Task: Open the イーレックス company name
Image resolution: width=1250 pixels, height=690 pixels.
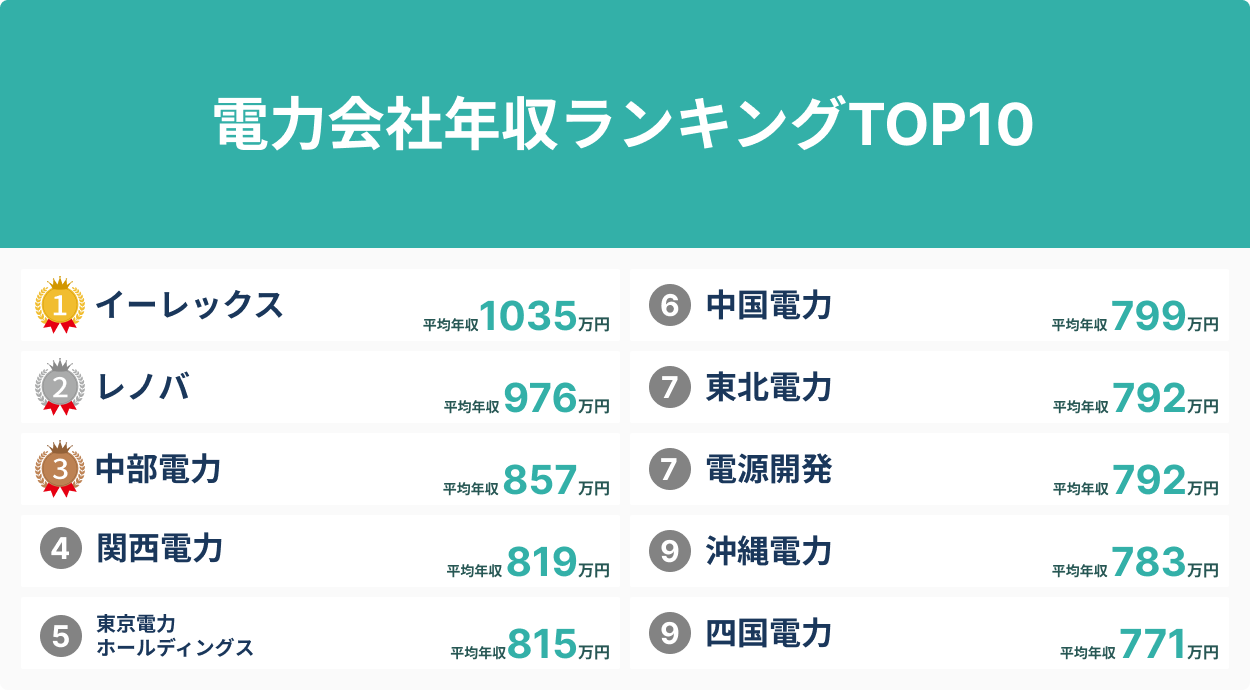Action: [x=189, y=305]
